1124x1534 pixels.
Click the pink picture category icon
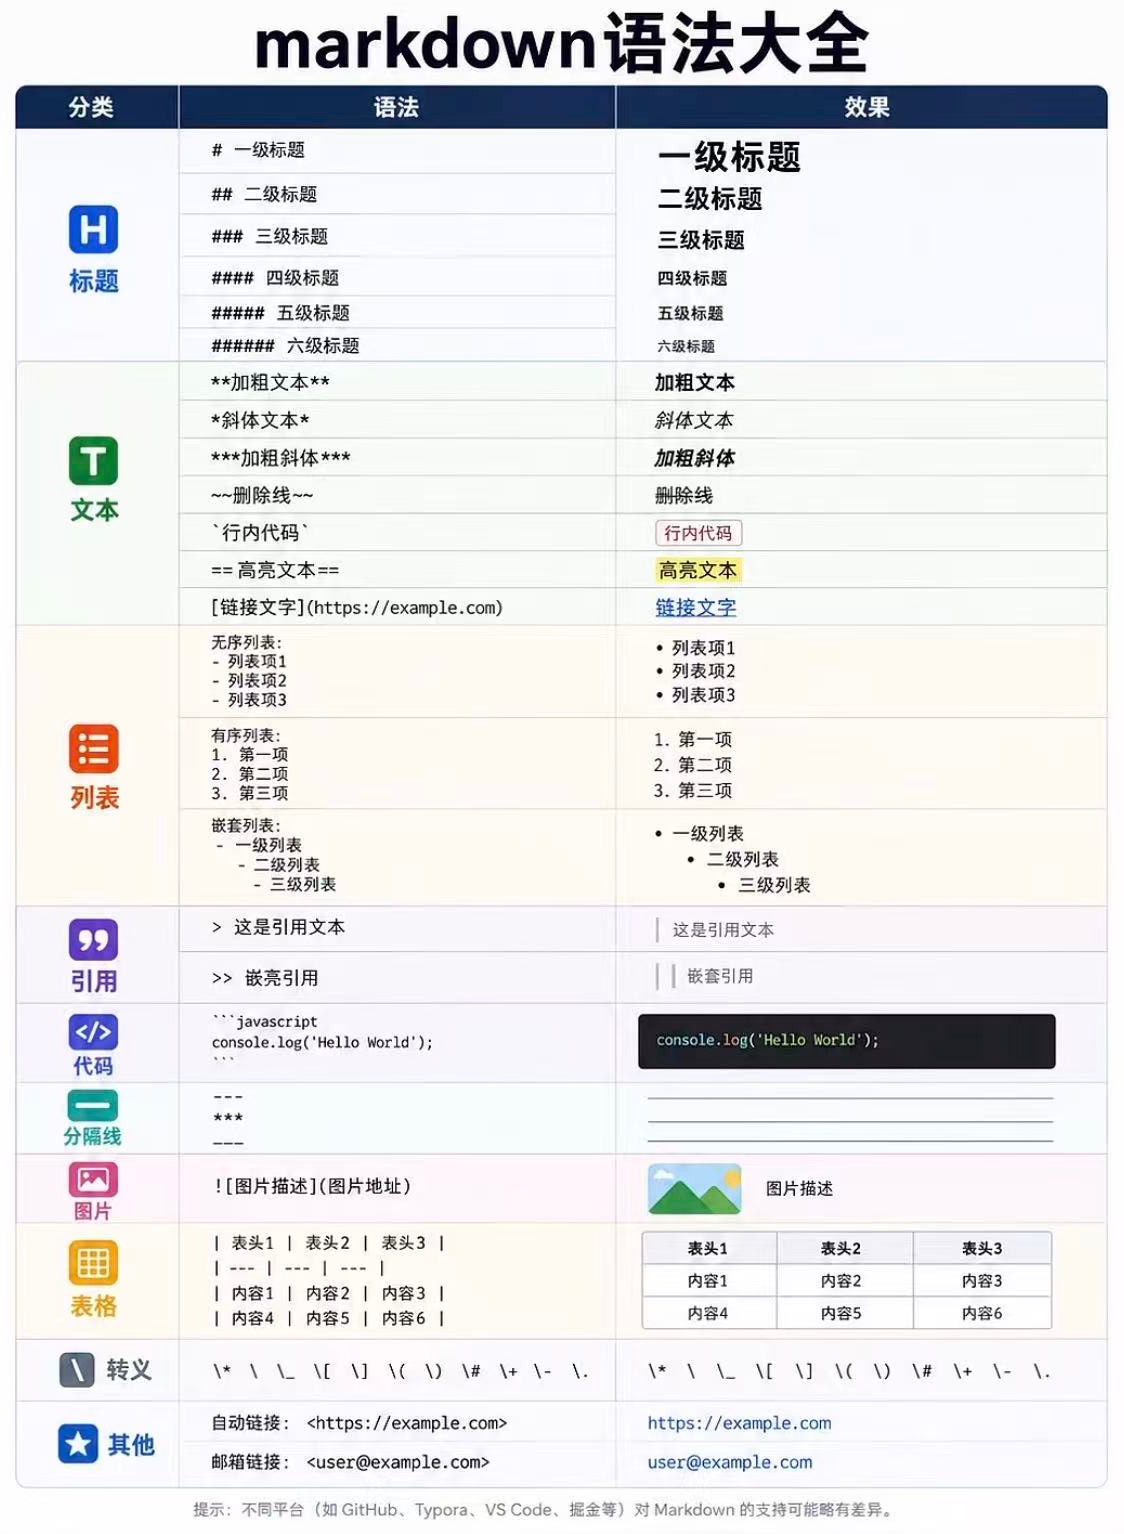tap(93, 1179)
